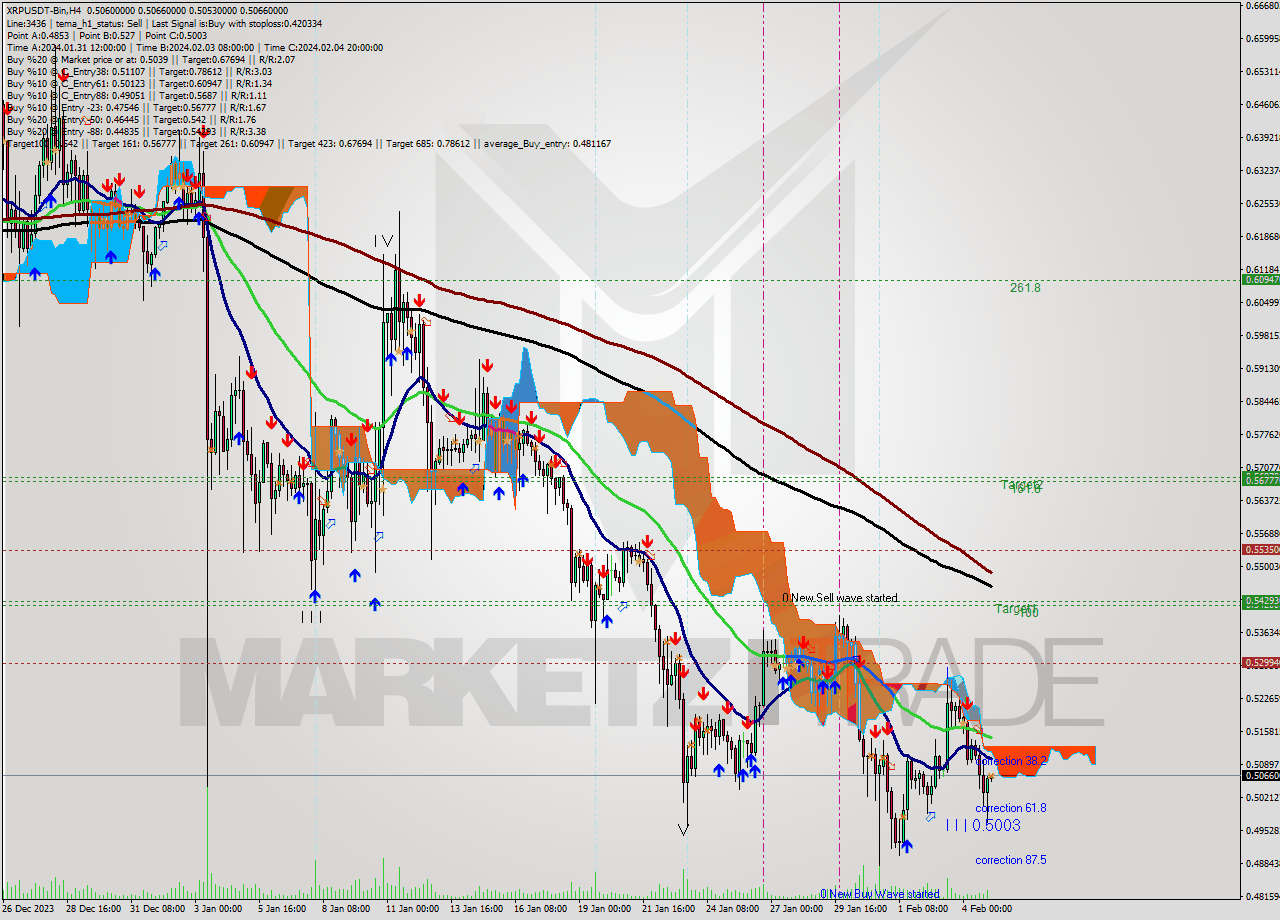Click the green 0.54293 price tag
The height and width of the screenshot is (920, 1280).
pyautogui.click(x=1260, y=601)
